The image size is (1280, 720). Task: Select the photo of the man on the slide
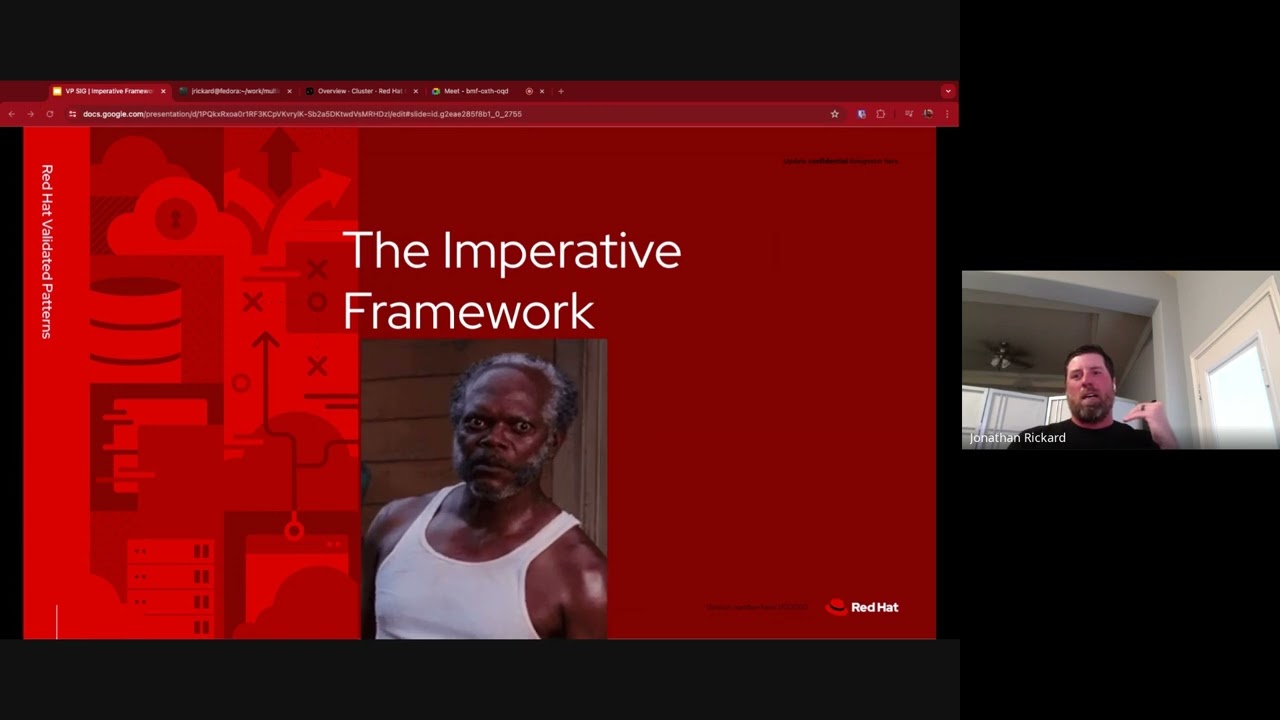484,489
